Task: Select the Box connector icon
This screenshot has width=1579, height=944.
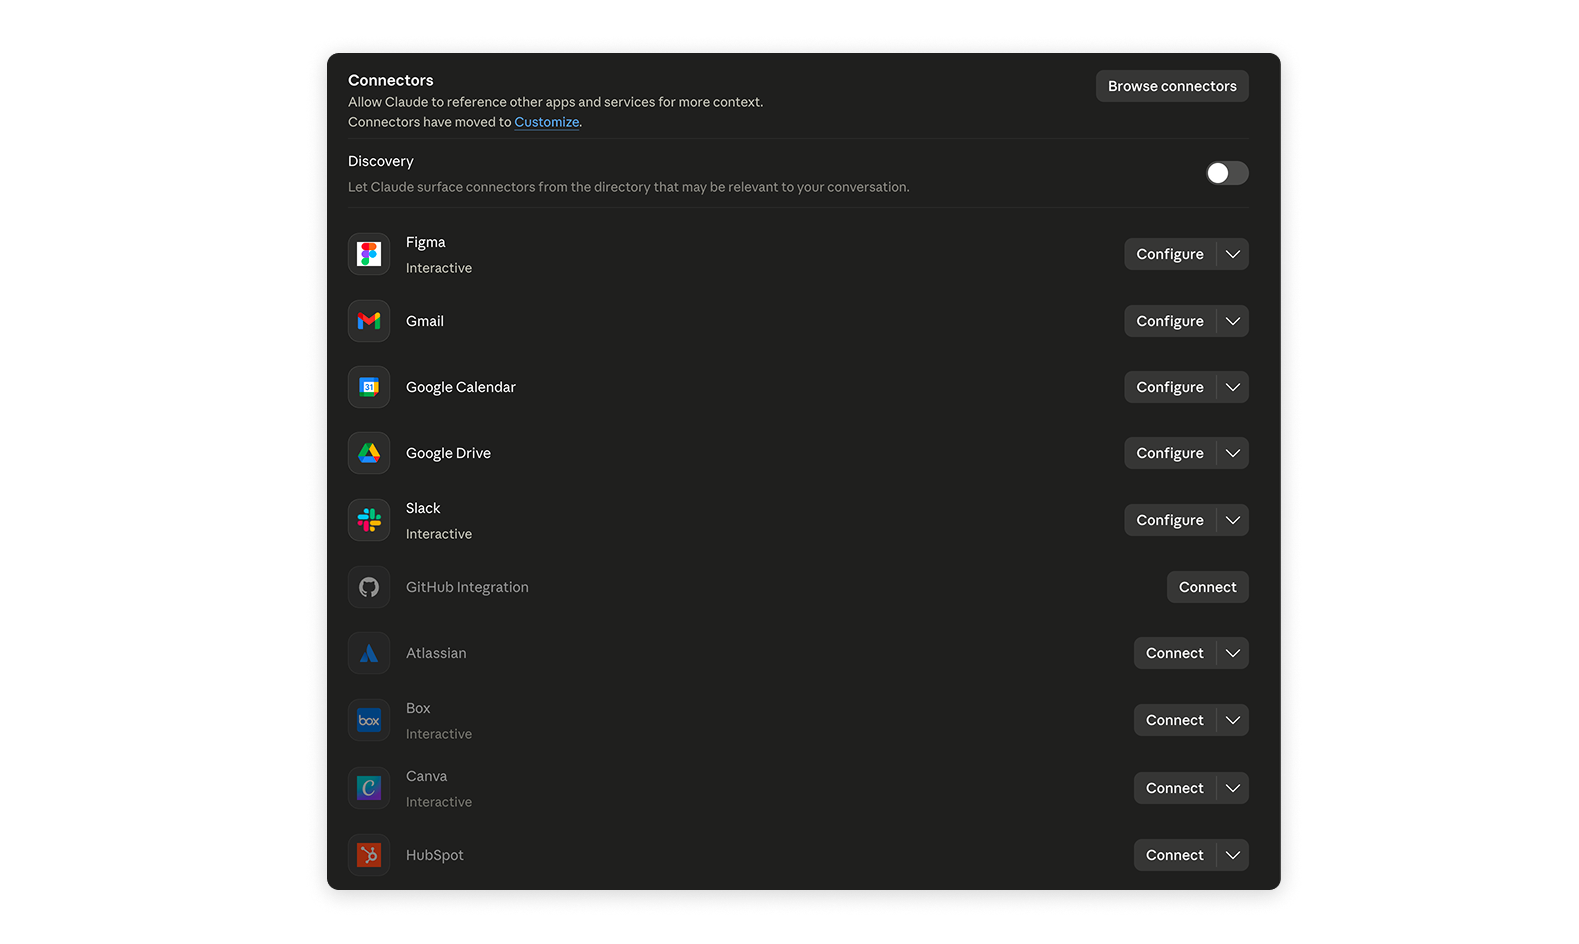Action: point(369,720)
